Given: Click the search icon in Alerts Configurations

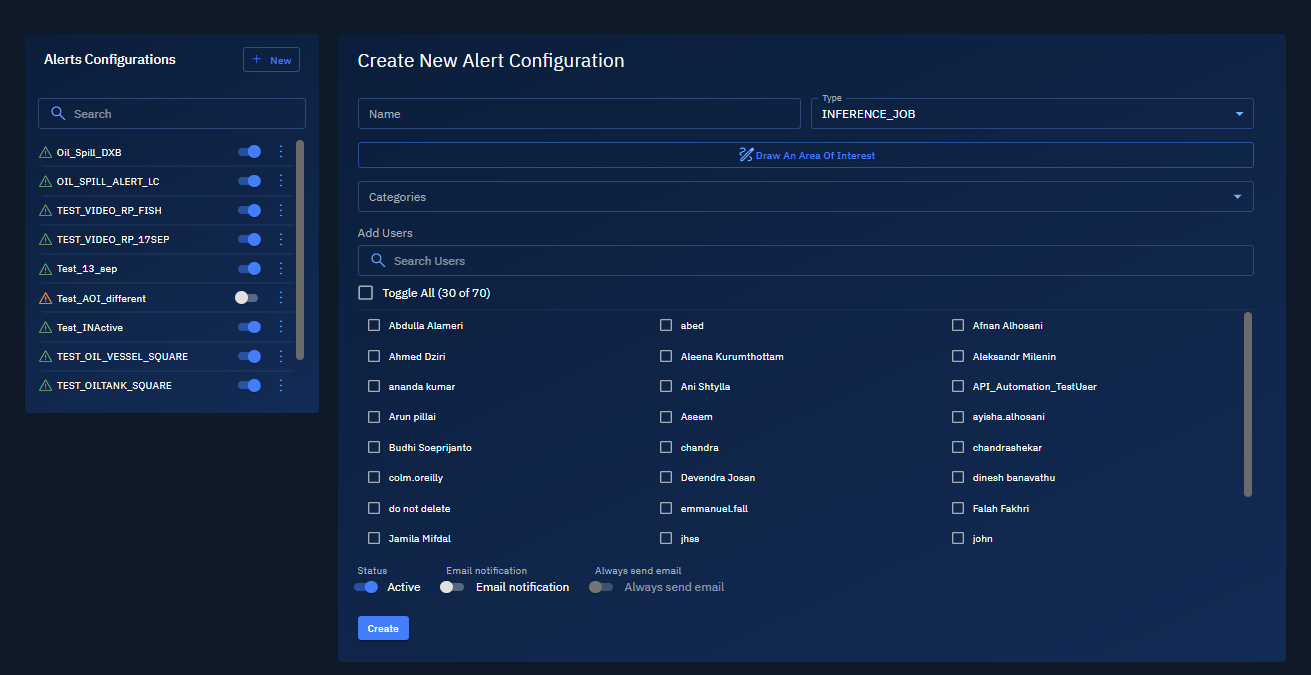Looking at the screenshot, I should coord(58,114).
